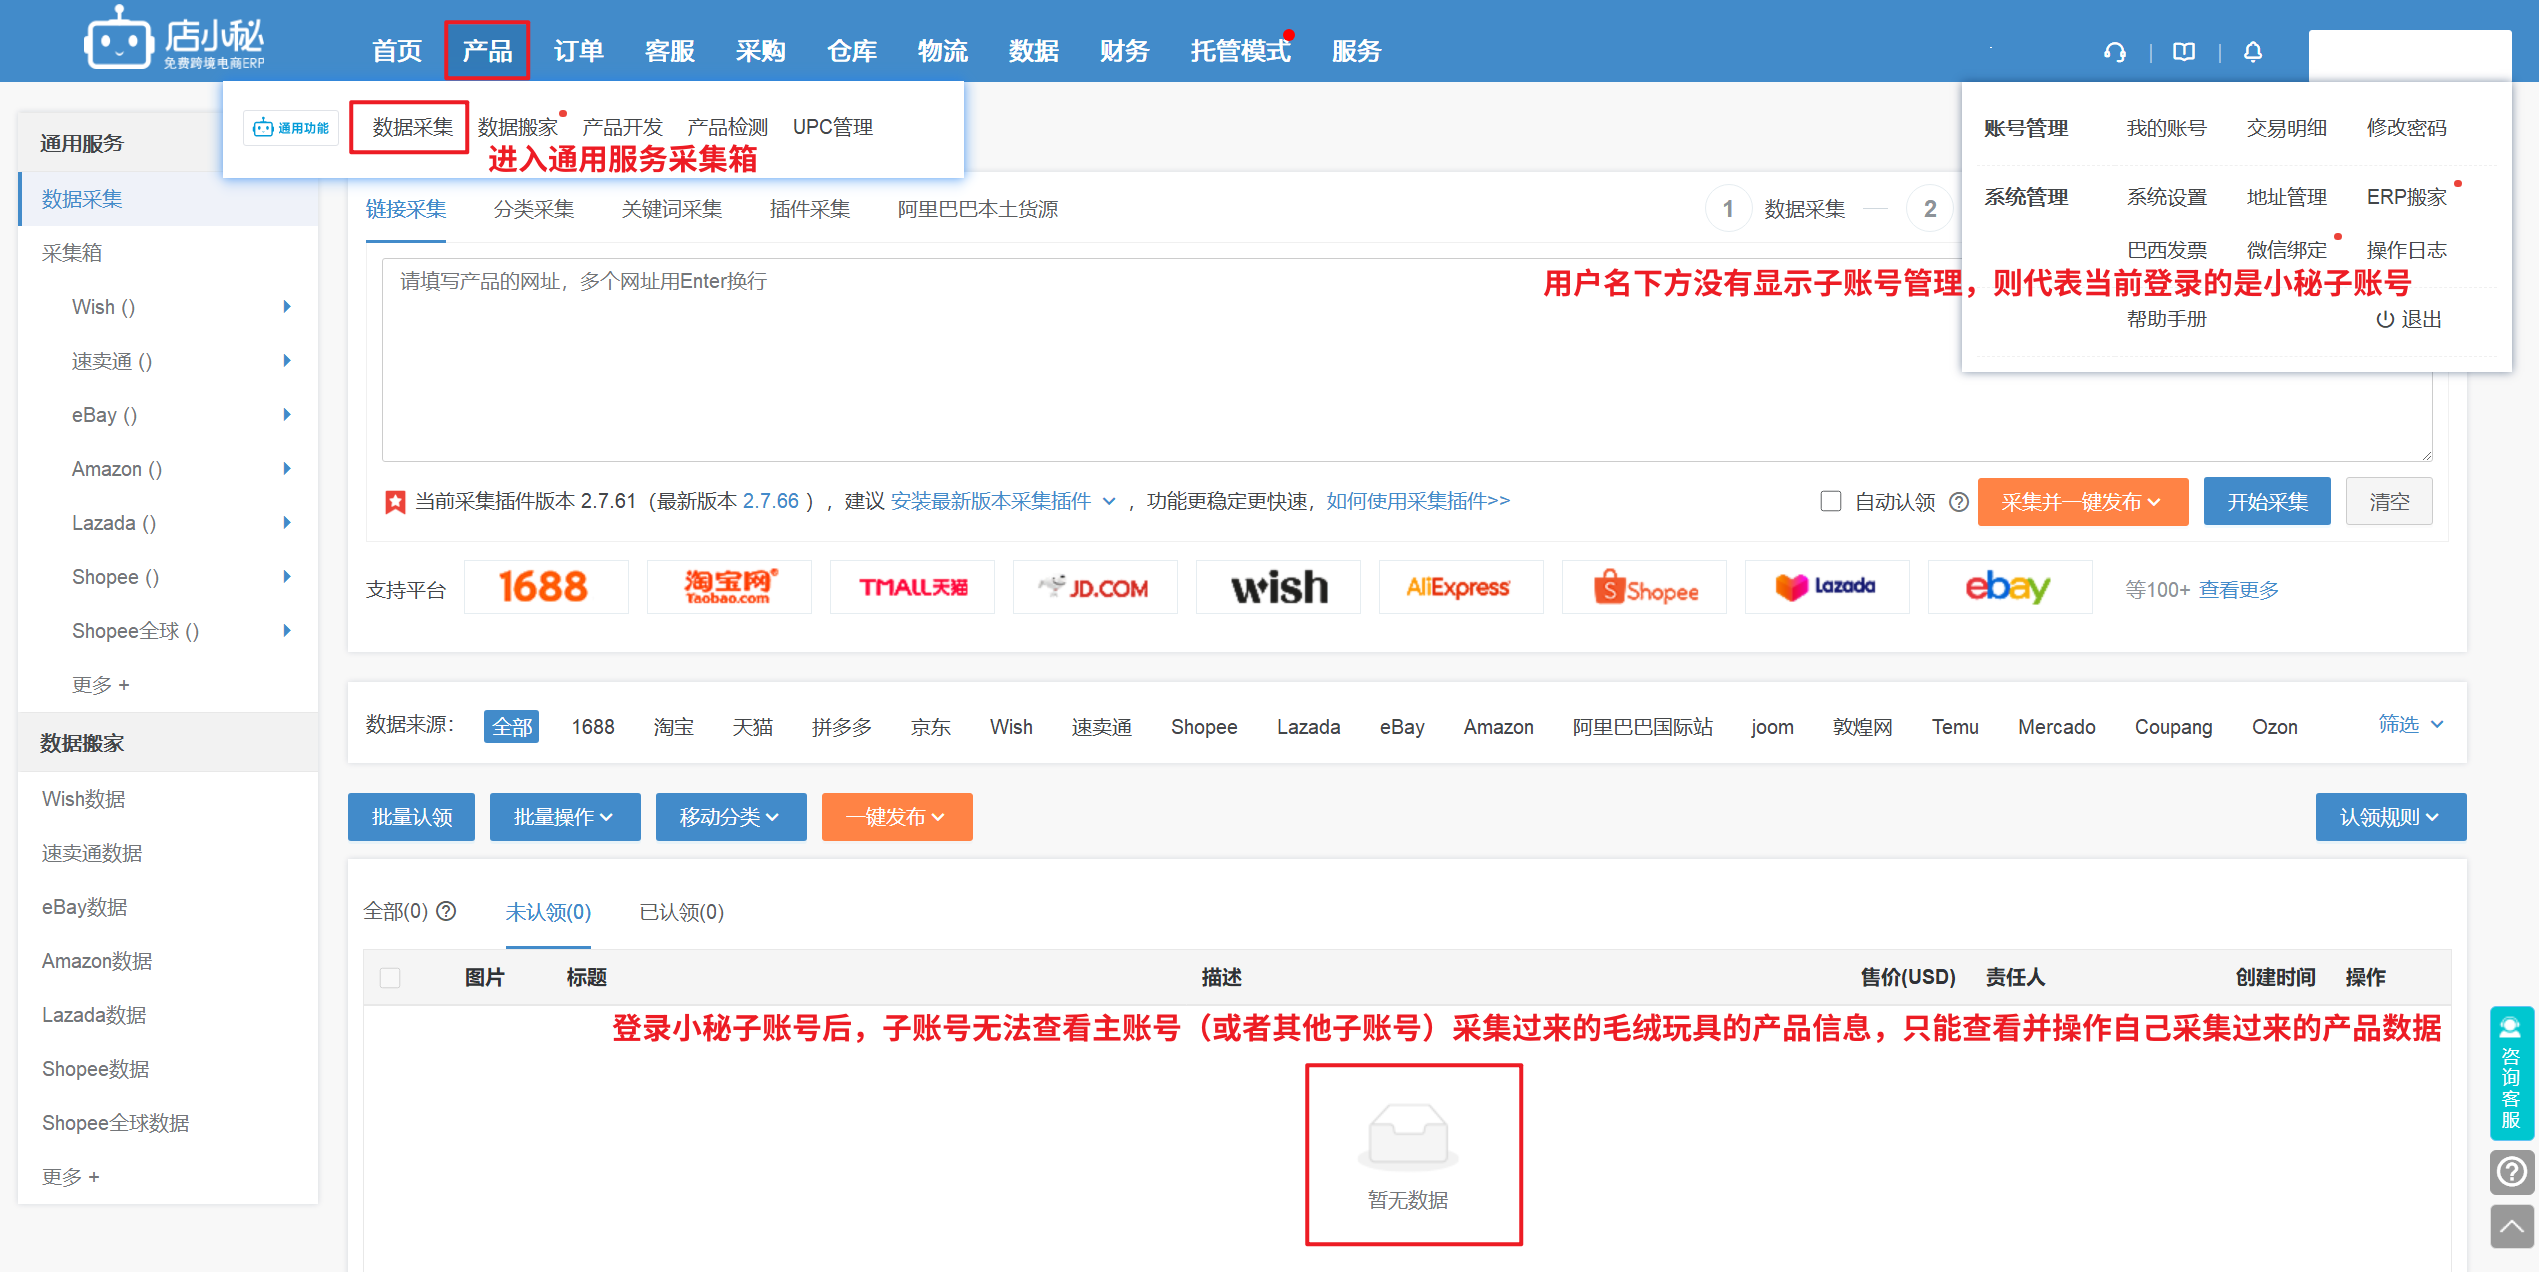Click the 查看更多 platforms link
The width and height of the screenshot is (2539, 1272).
click(x=2238, y=590)
